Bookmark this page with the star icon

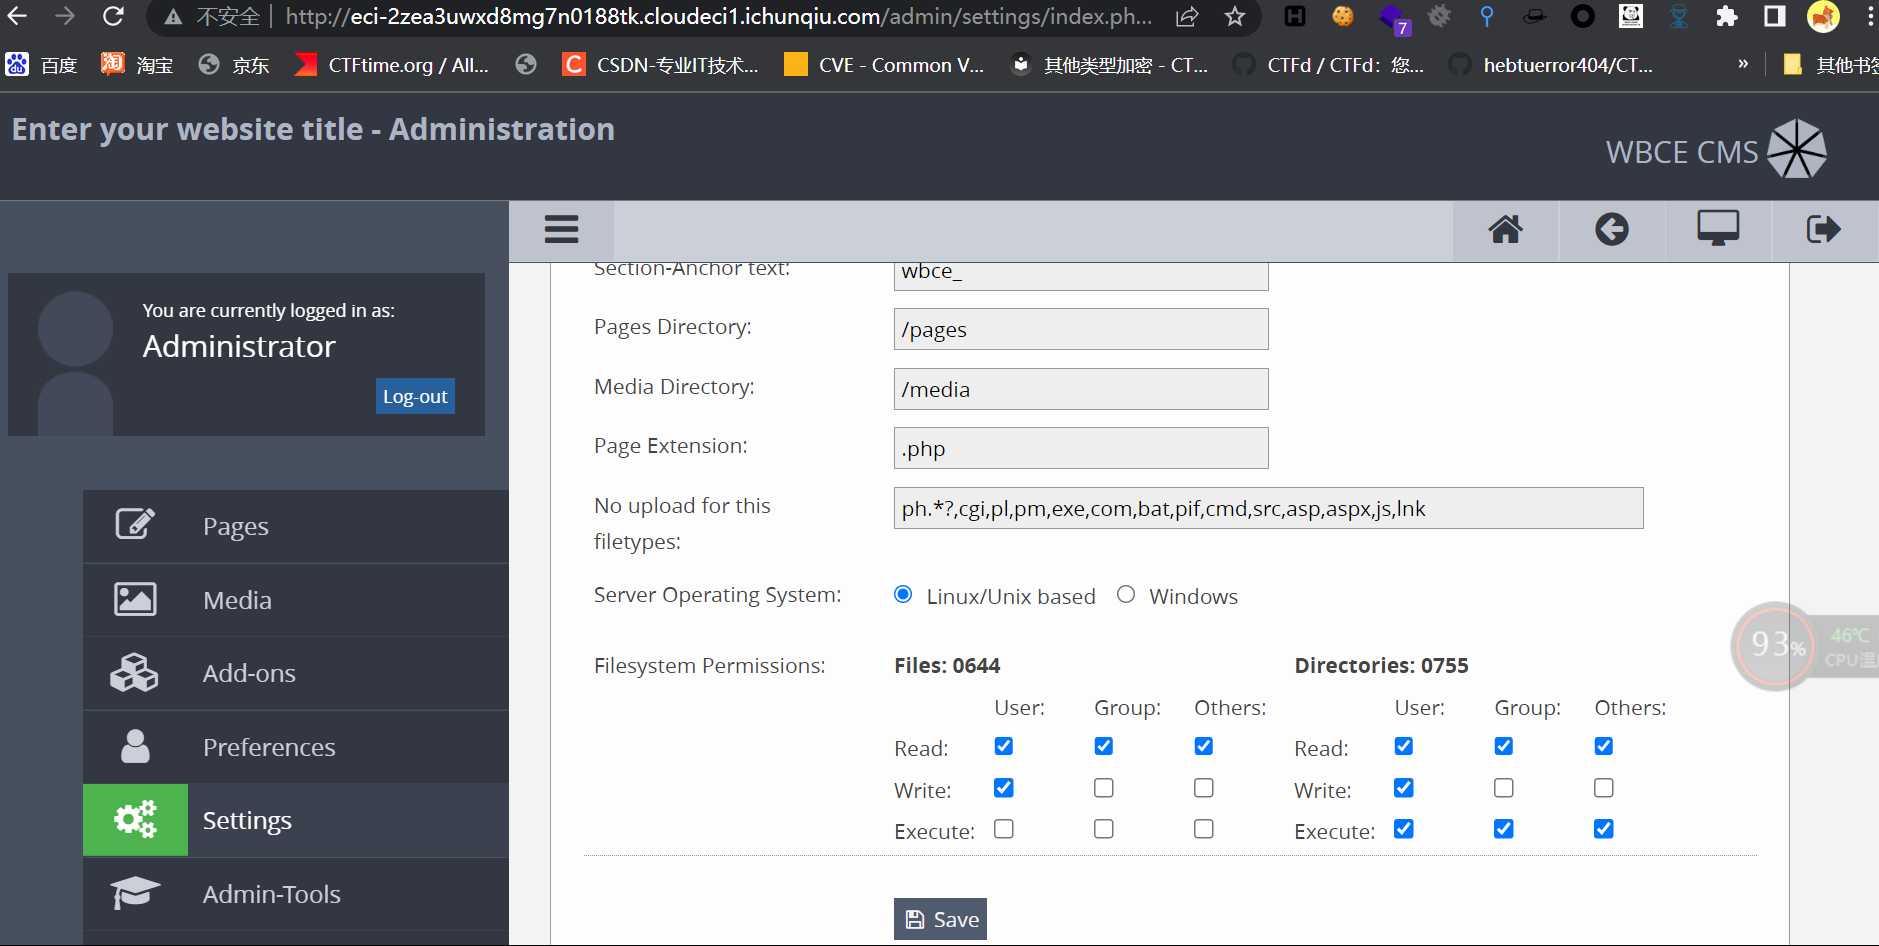point(1235,17)
